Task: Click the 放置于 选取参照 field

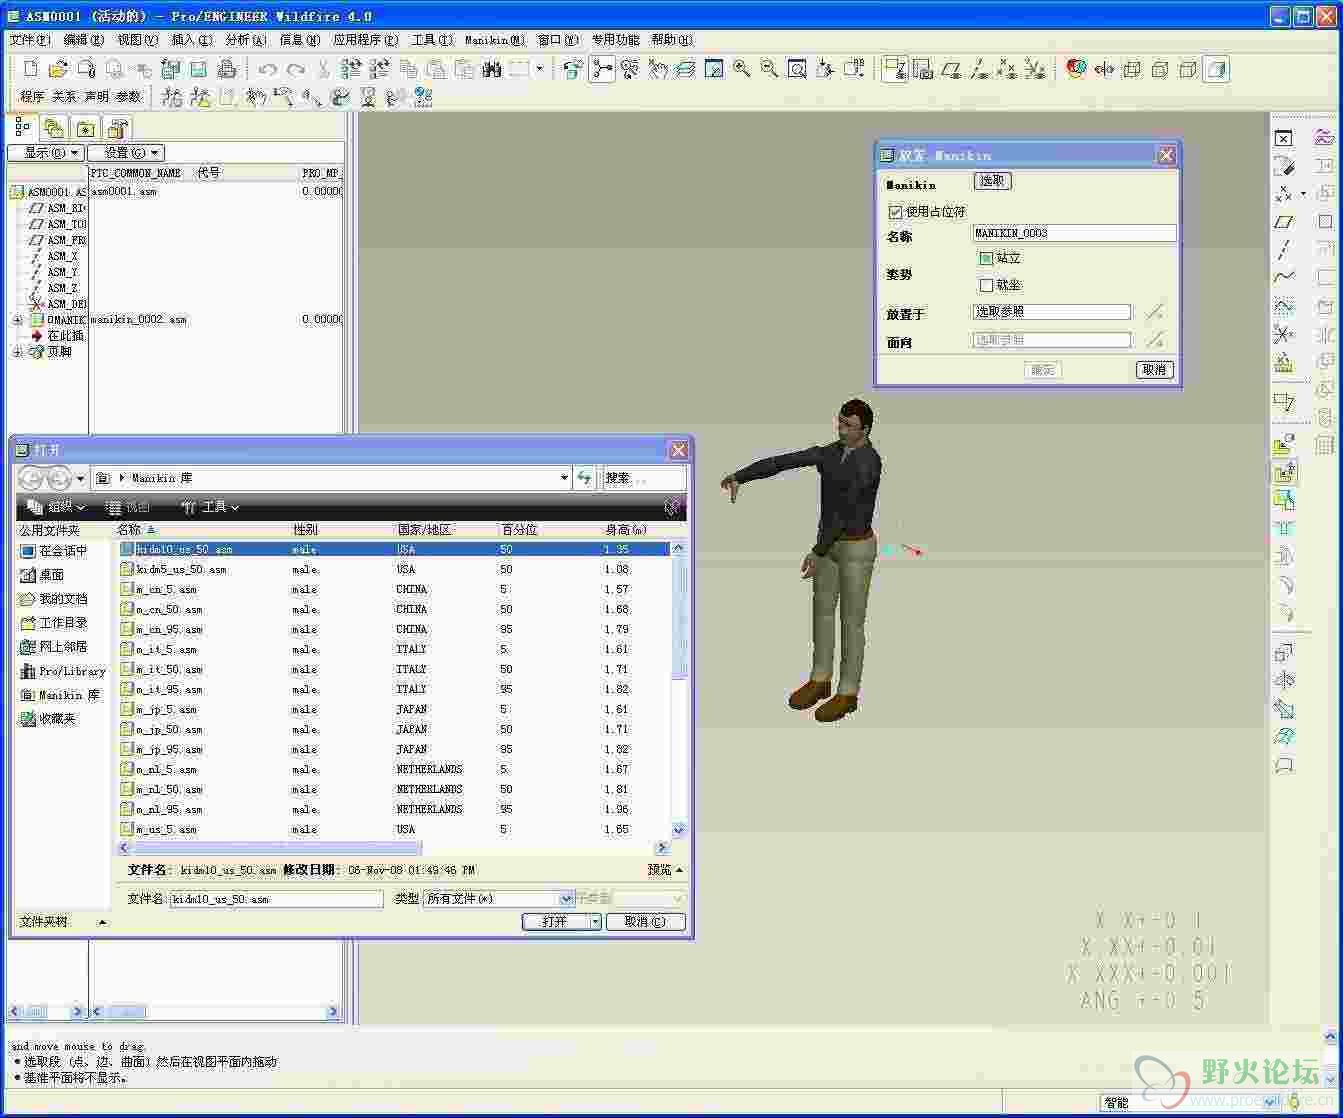Action: click(x=1051, y=312)
